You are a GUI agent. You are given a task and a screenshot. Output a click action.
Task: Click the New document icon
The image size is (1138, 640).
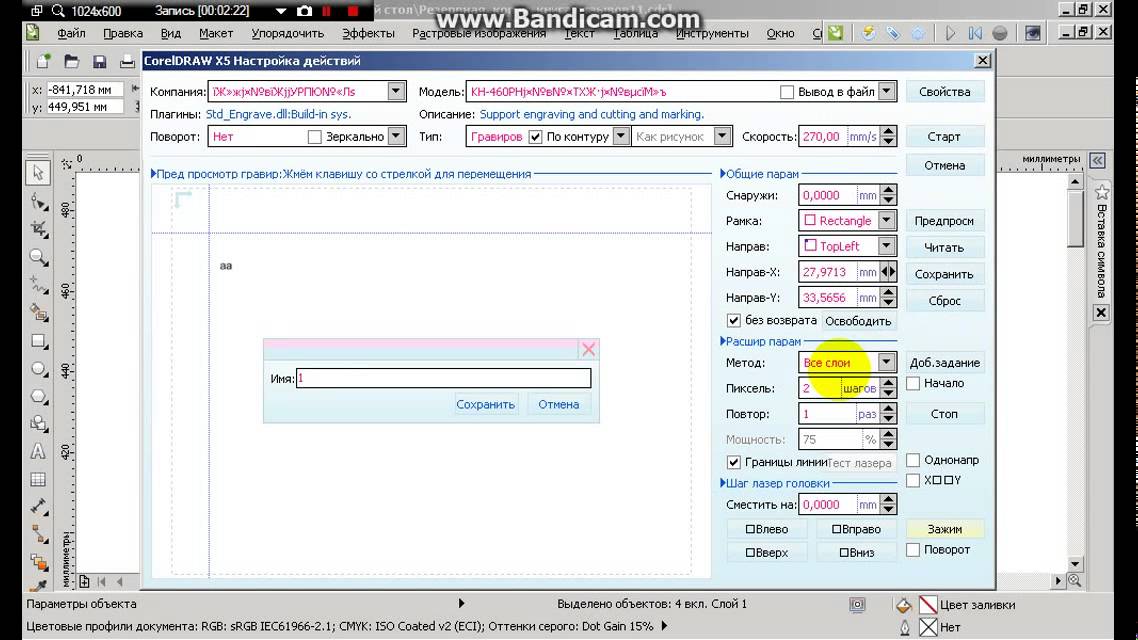44,62
